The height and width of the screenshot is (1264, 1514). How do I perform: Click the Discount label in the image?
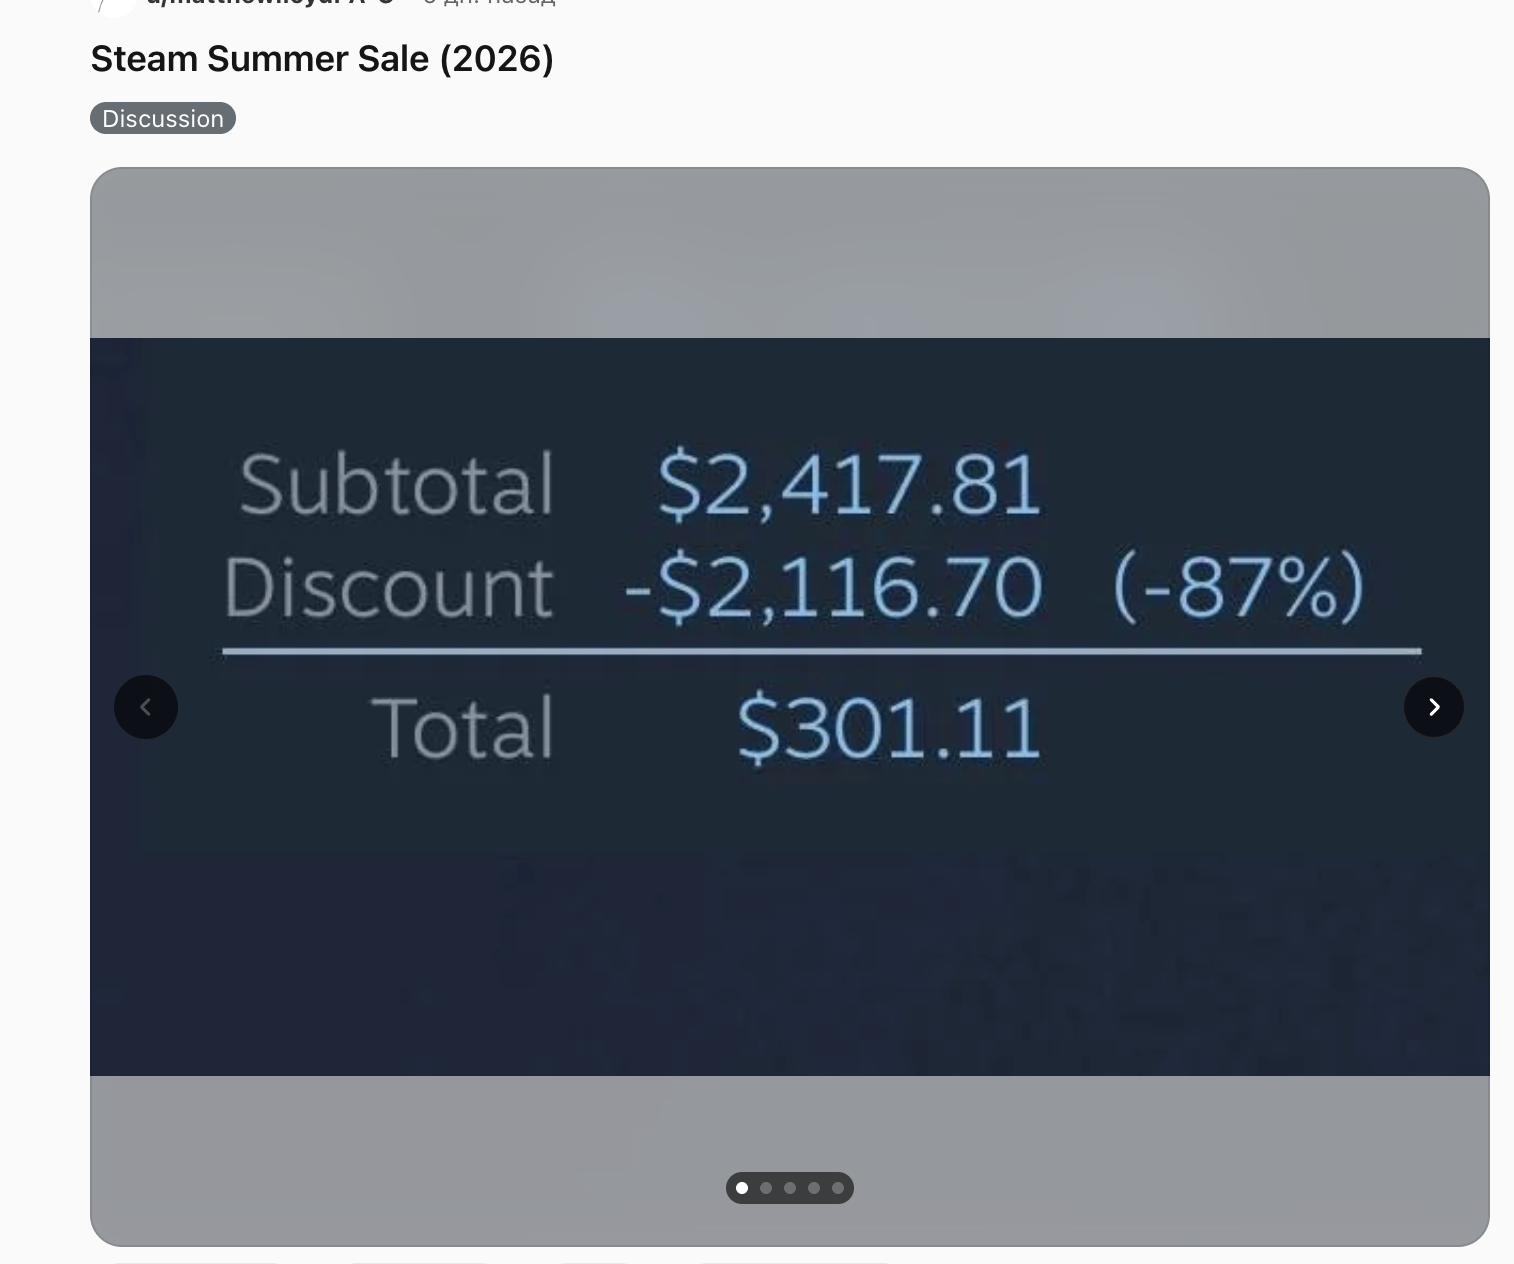(388, 586)
